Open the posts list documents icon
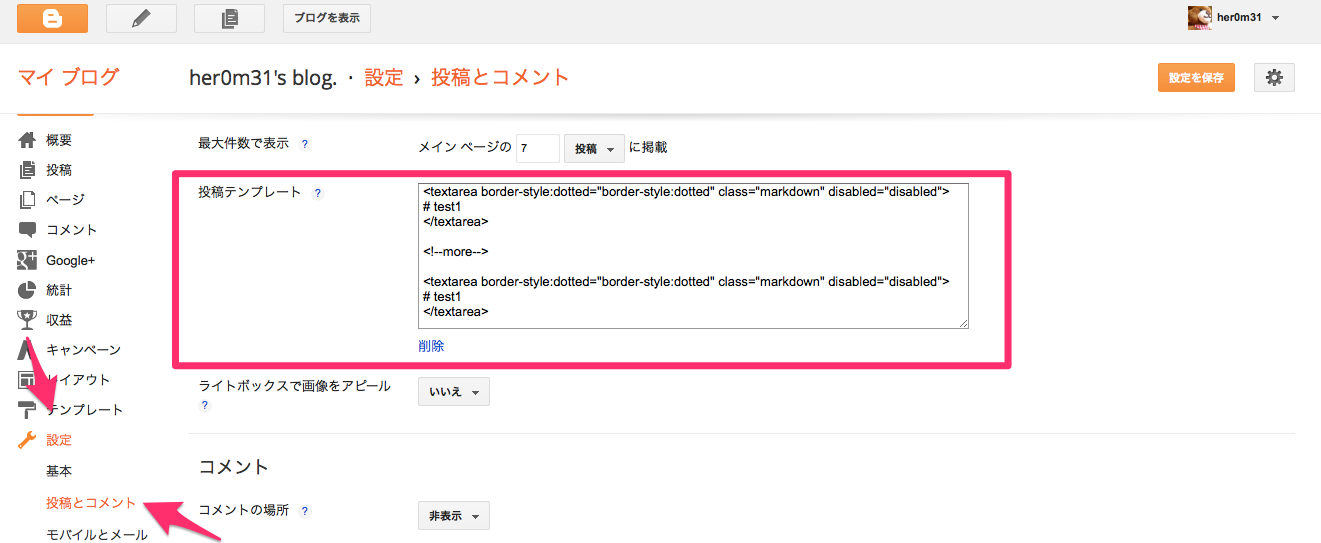Viewport: 1321px width, 543px height. (x=230, y=18)
